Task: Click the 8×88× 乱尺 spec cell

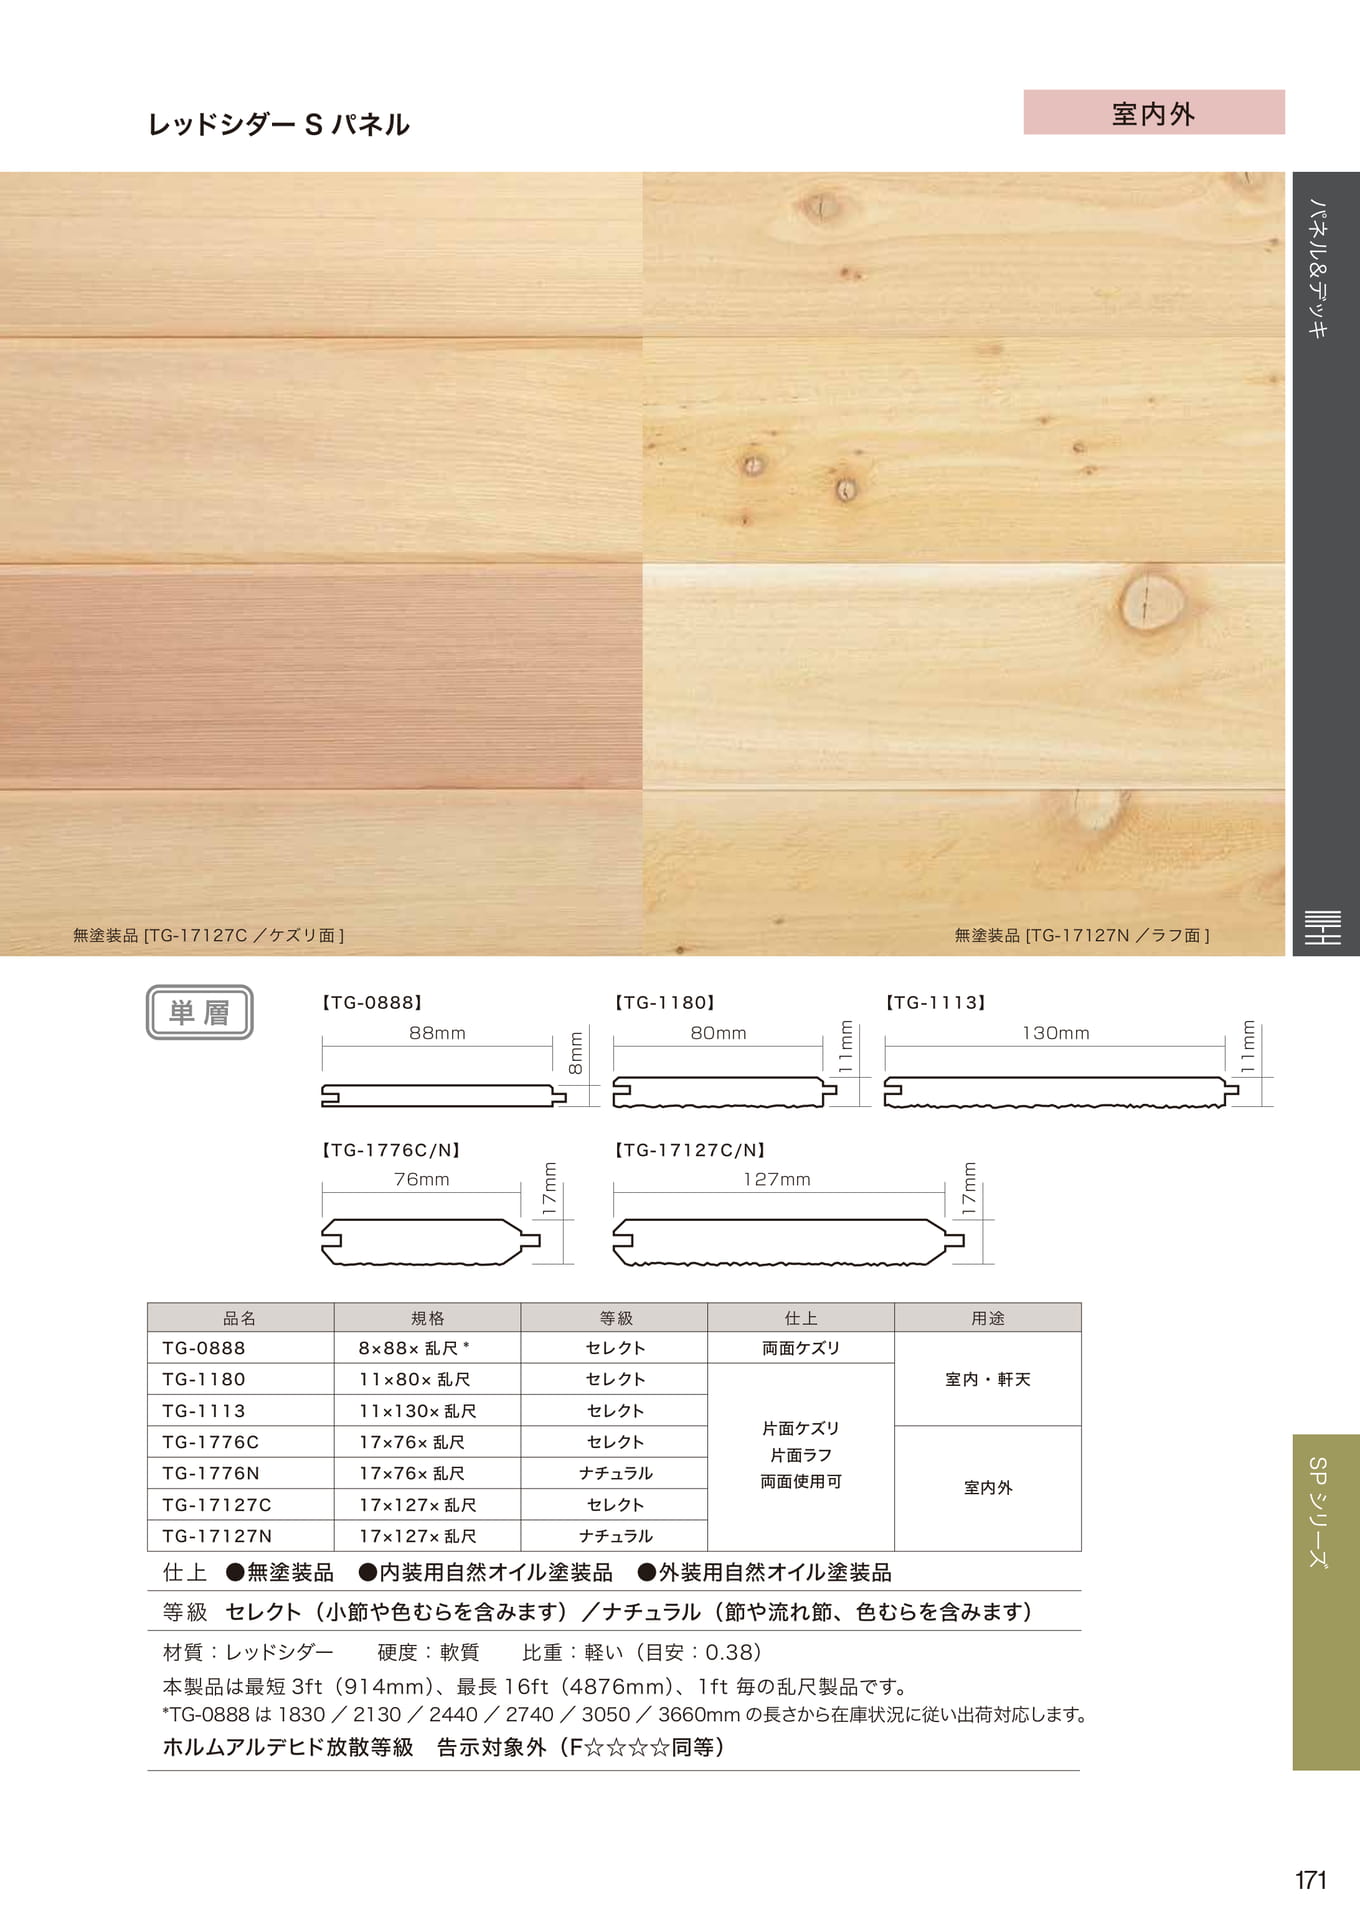Action: click(x=427, y=1348)
